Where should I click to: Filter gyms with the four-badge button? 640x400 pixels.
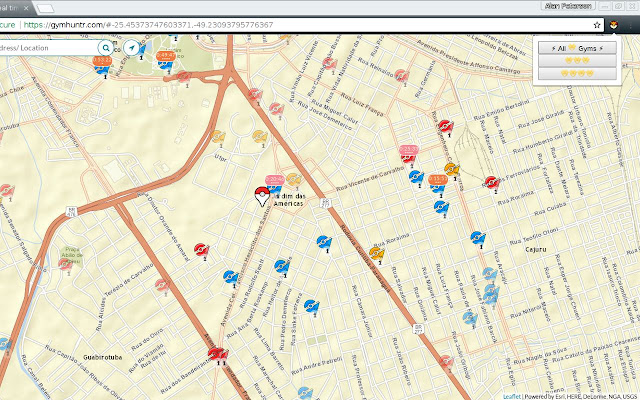pos(577,73)
